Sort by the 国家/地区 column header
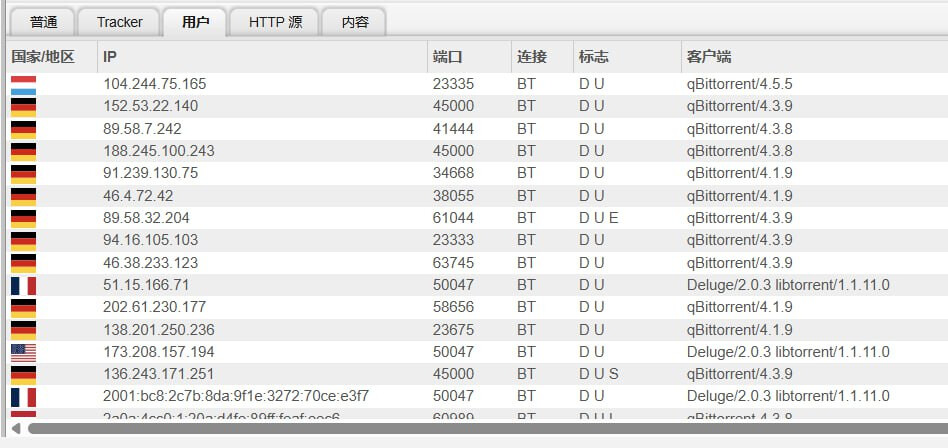This screenshot has height=448, width=948. coord(43,57)
